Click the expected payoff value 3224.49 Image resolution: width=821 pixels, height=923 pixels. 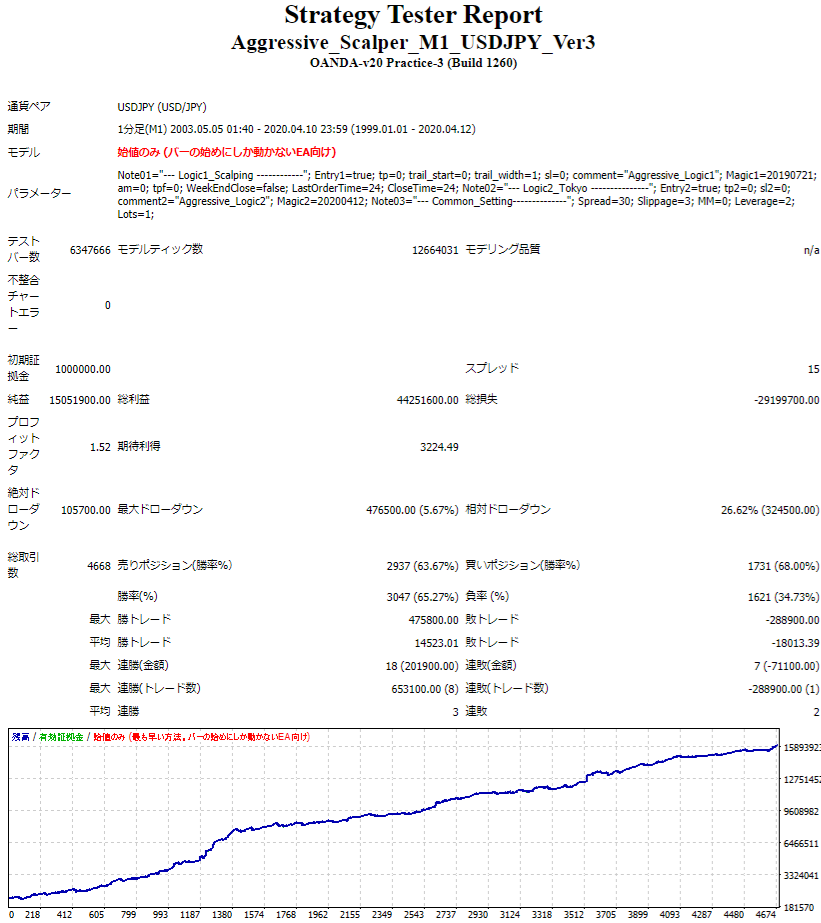click(439, 447)
